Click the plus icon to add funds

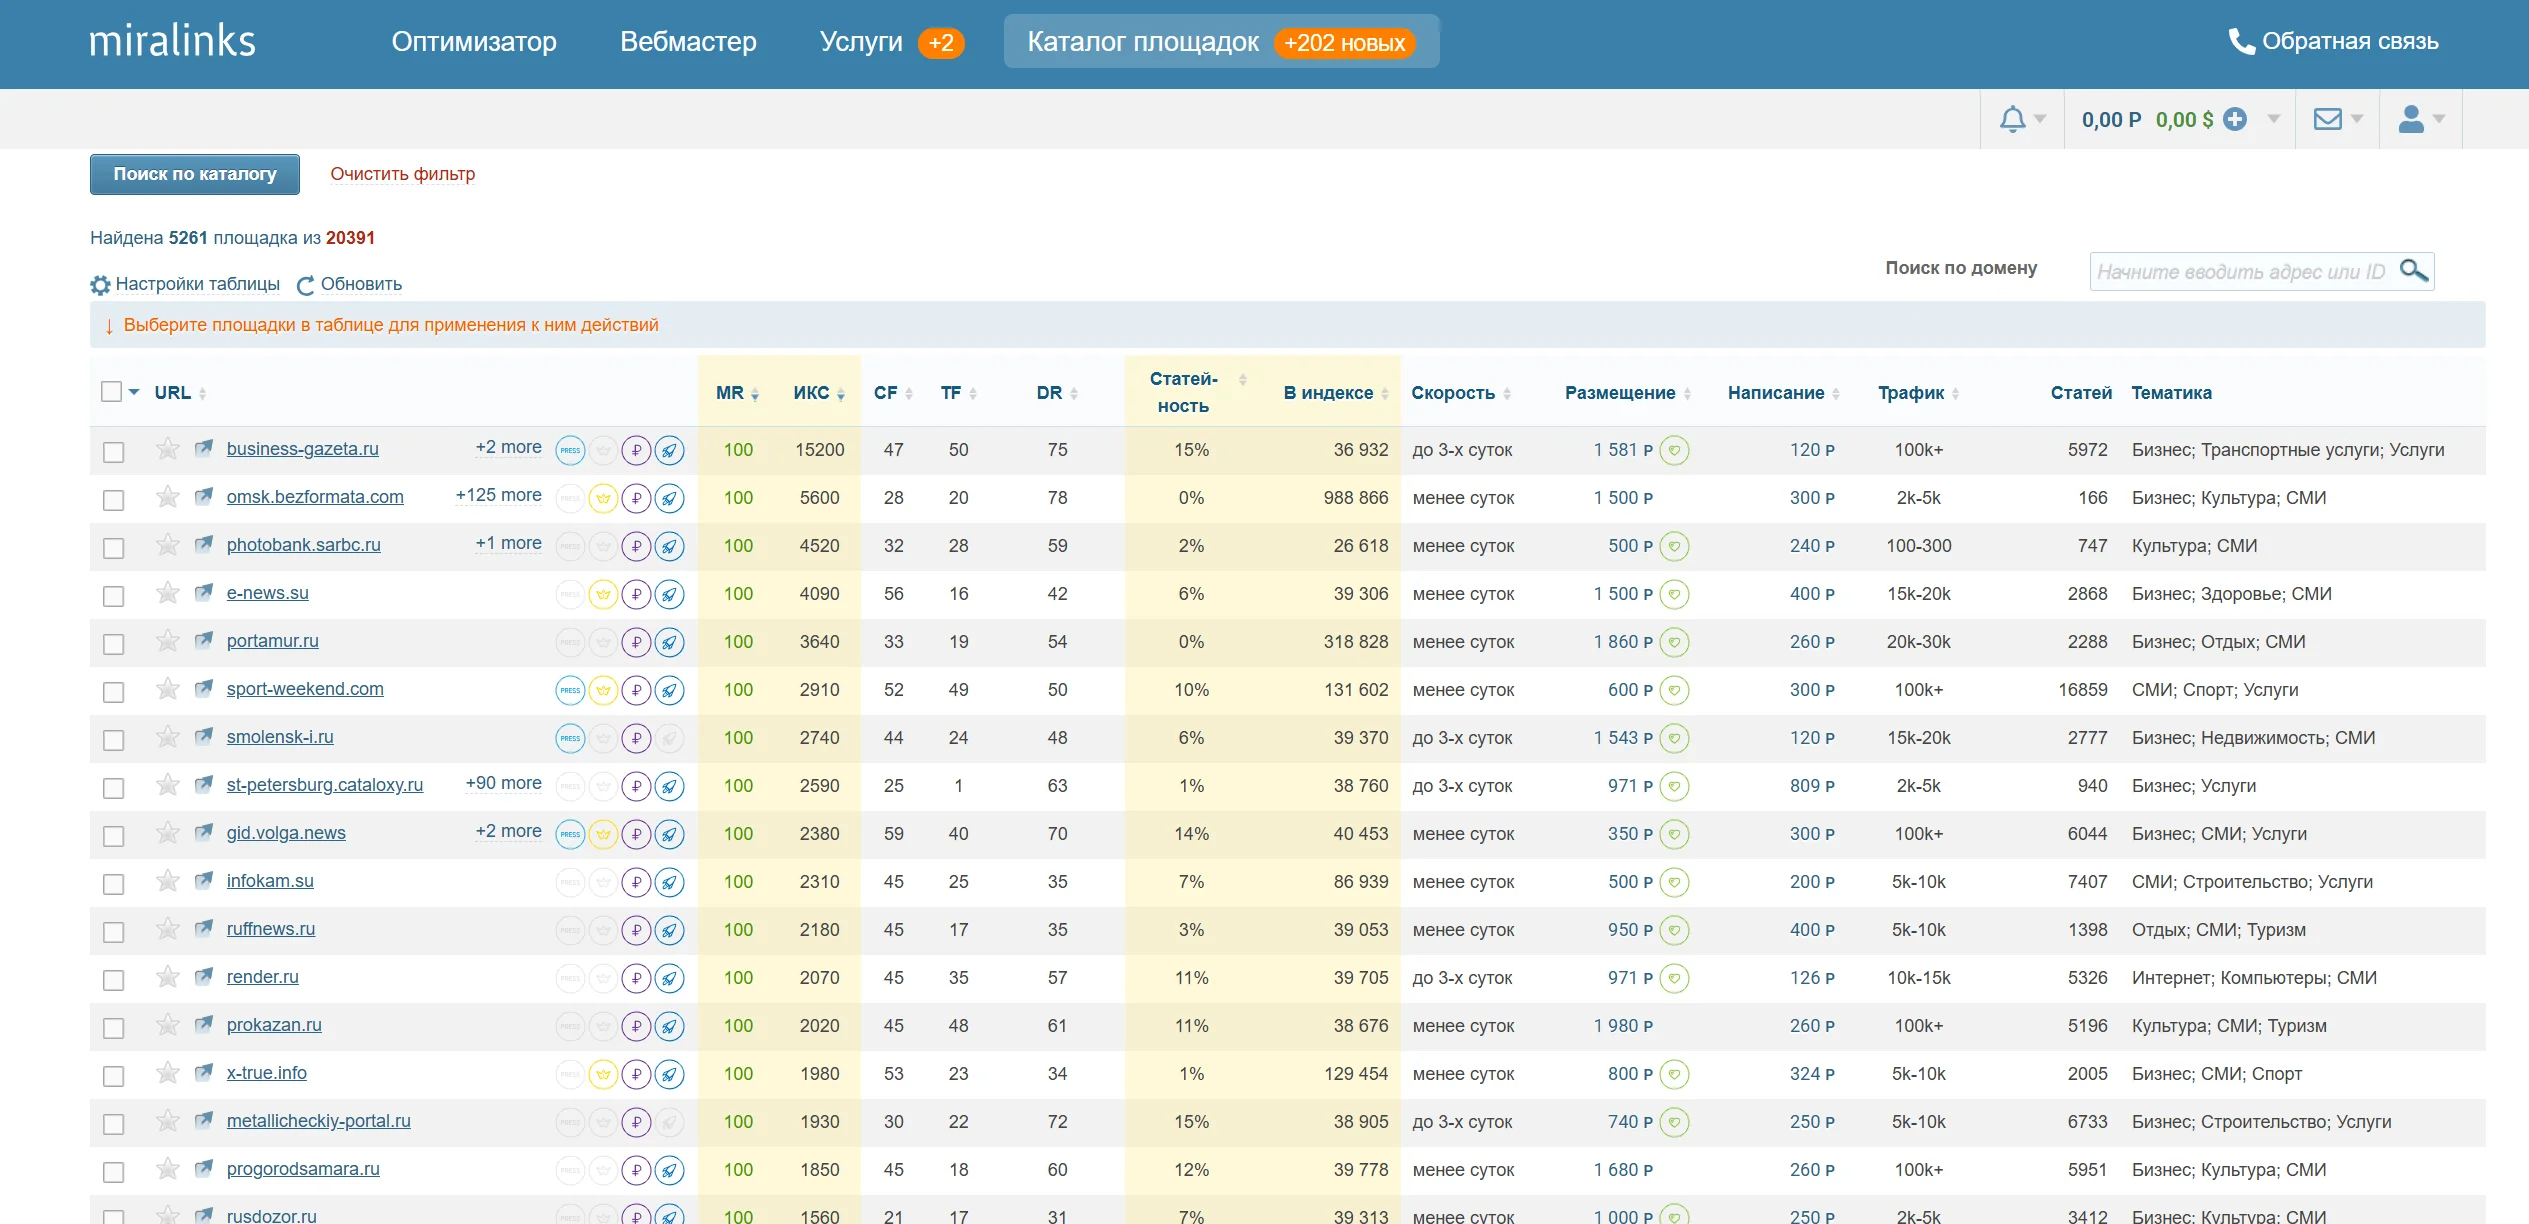tap(2235, 119)
